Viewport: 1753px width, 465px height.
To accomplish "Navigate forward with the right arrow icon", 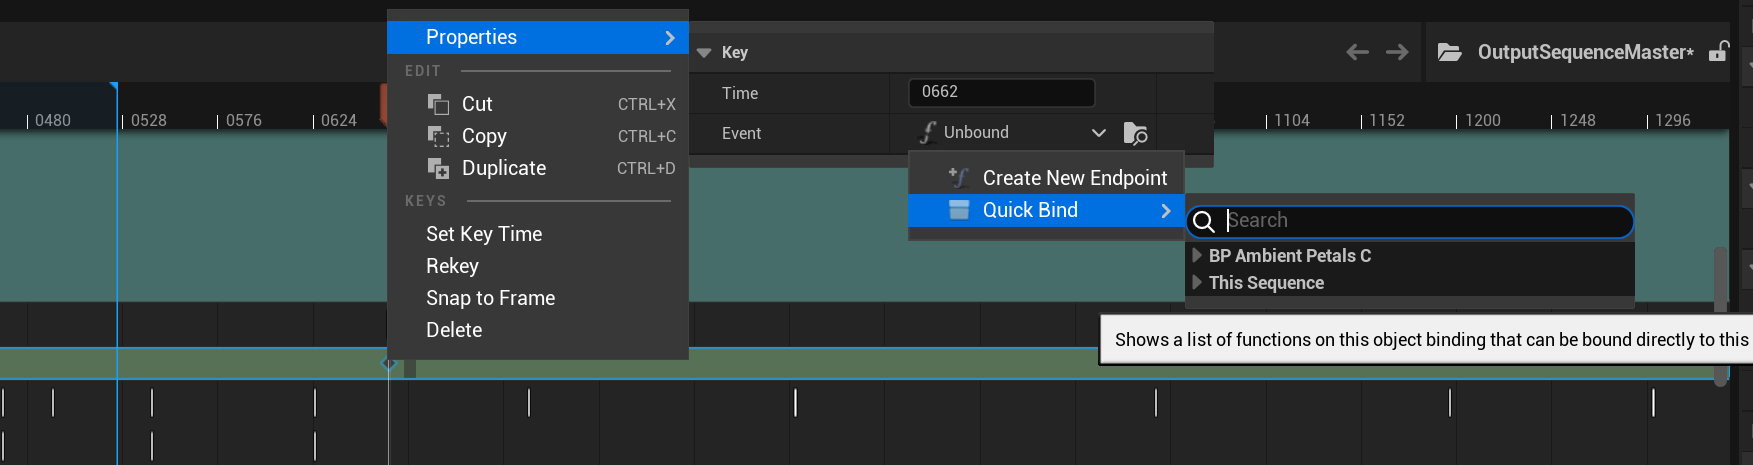I will pos(1397,52).
